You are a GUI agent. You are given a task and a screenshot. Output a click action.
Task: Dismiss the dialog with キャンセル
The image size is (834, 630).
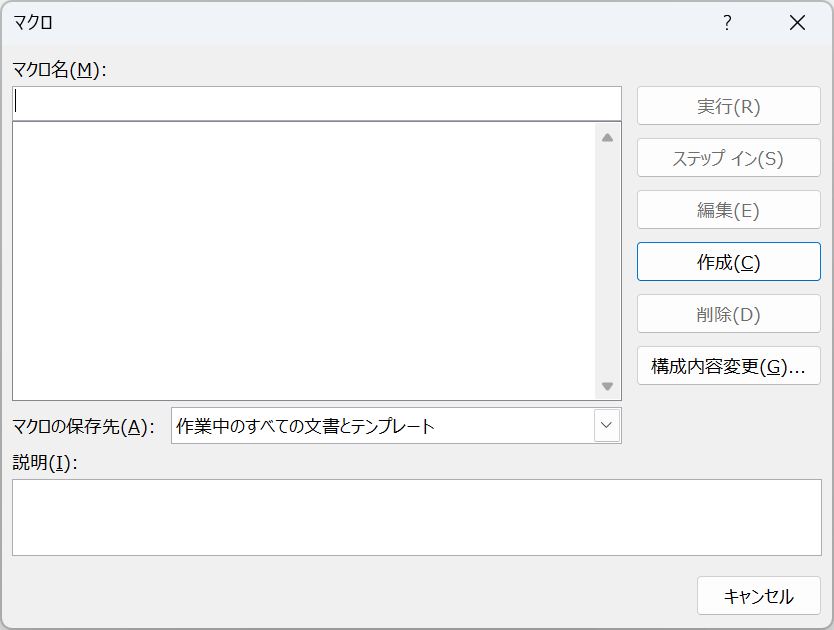coord(758,596)
